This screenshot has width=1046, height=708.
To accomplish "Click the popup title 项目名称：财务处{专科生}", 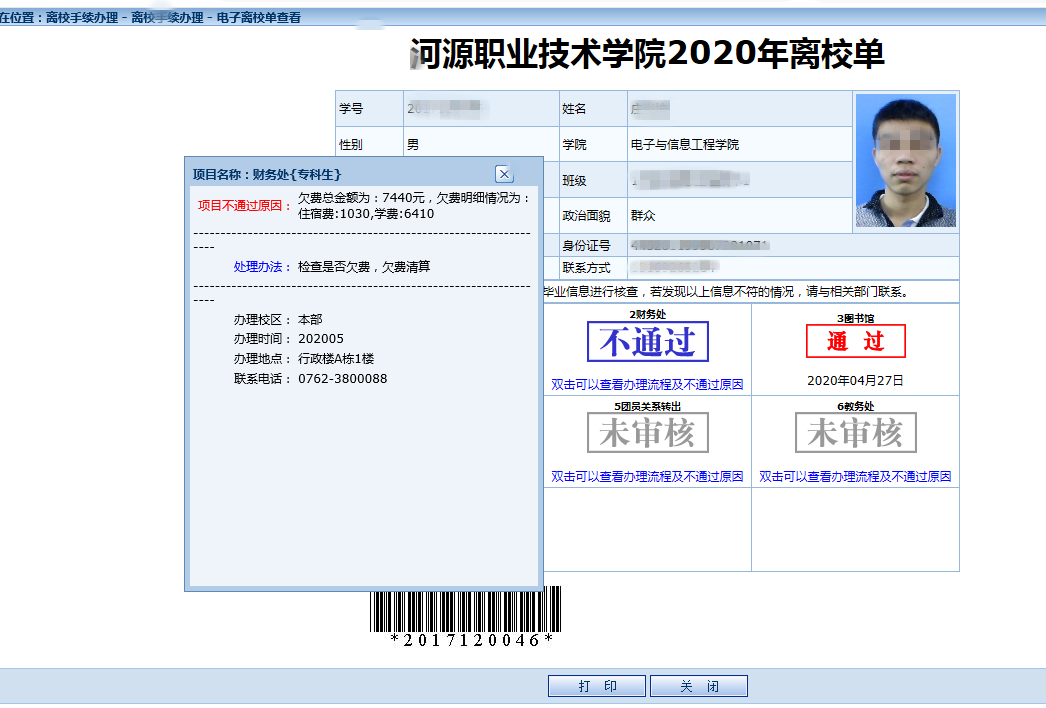I will click(267, 174).
